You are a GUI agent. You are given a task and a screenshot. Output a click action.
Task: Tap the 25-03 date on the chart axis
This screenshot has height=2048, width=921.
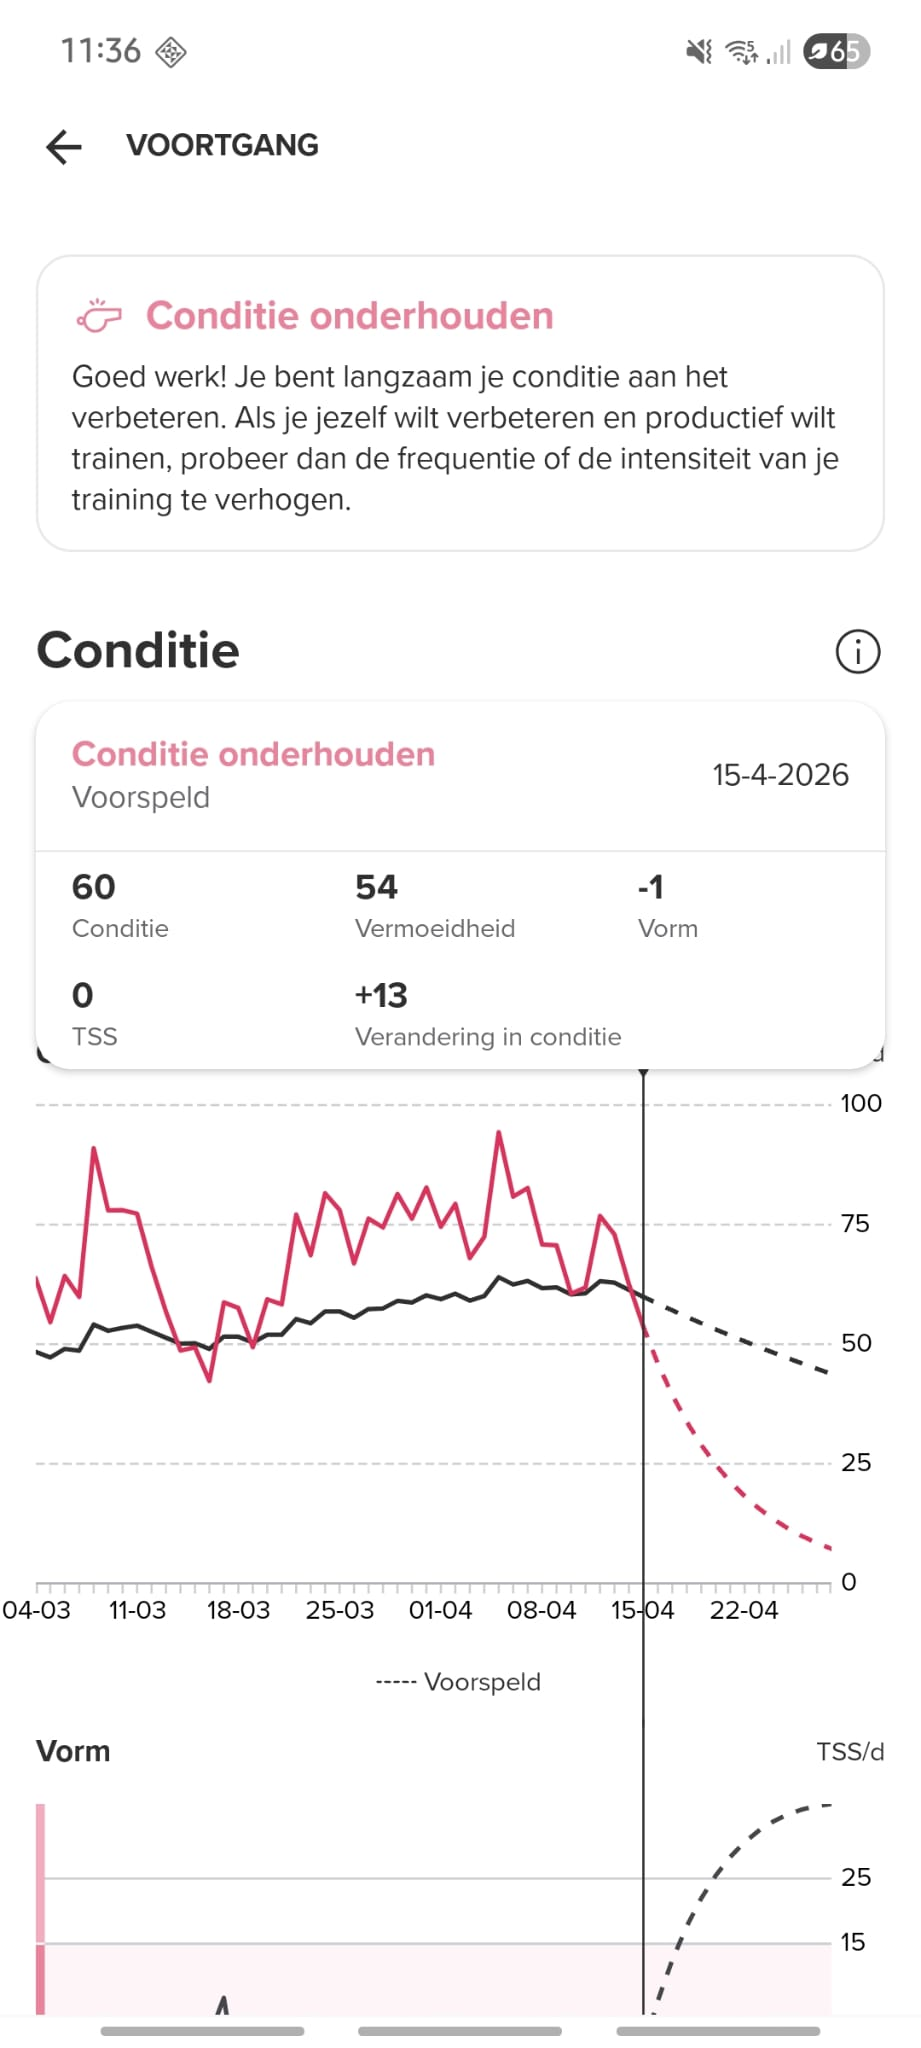click(340, 1610)
